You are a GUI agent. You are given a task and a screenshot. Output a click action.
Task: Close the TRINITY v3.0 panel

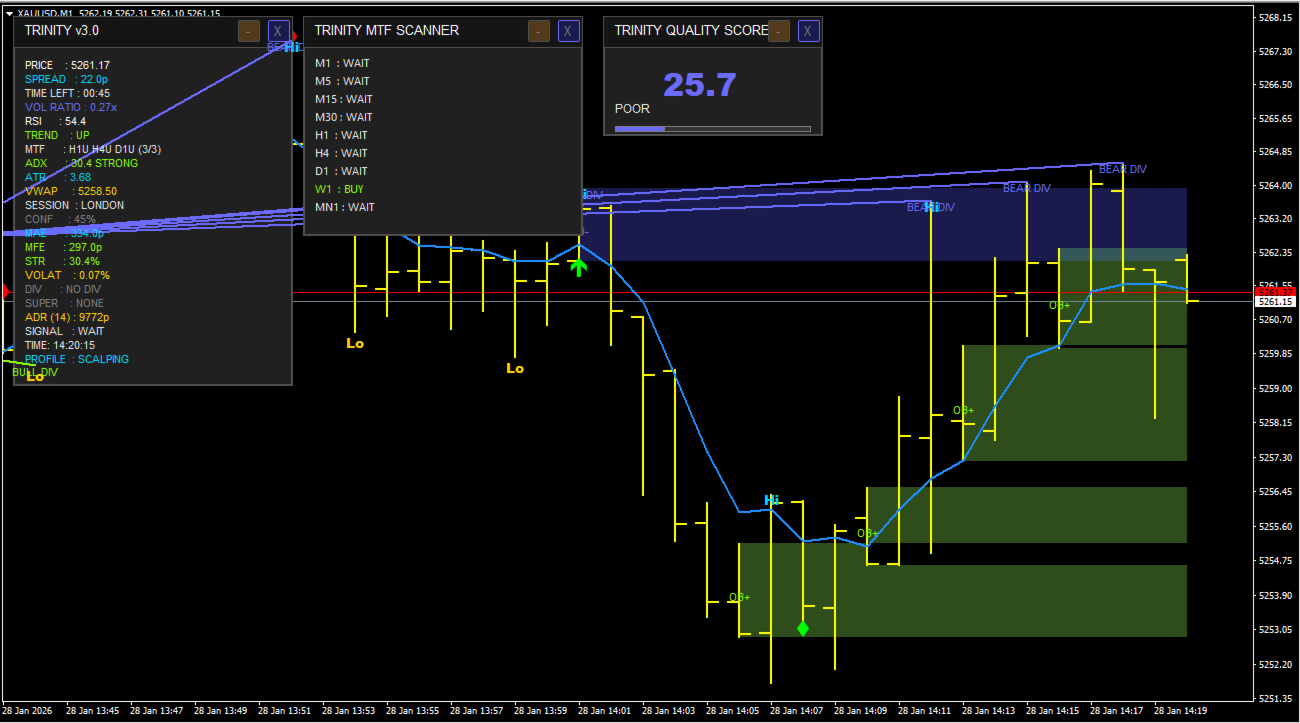pyautogui.click(x=279, y=31)
